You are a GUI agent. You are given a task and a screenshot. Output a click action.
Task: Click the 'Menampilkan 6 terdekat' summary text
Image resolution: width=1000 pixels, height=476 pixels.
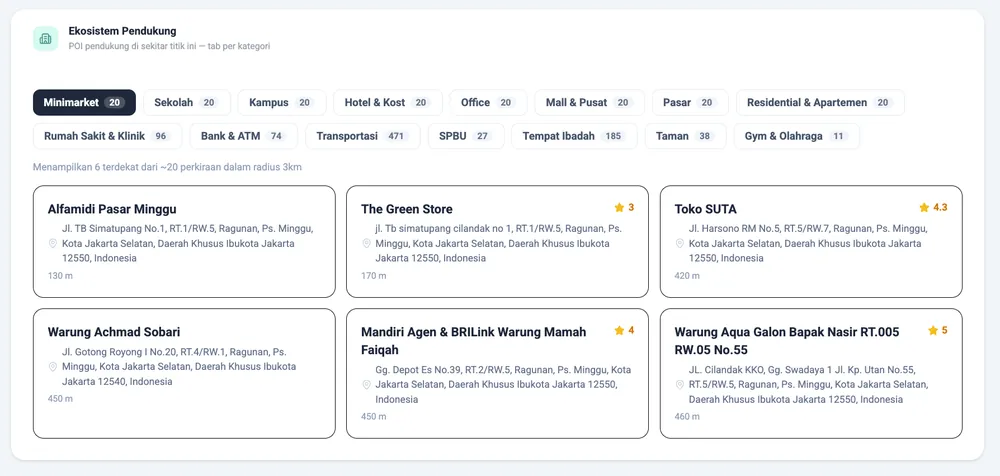tap(167, 167)
